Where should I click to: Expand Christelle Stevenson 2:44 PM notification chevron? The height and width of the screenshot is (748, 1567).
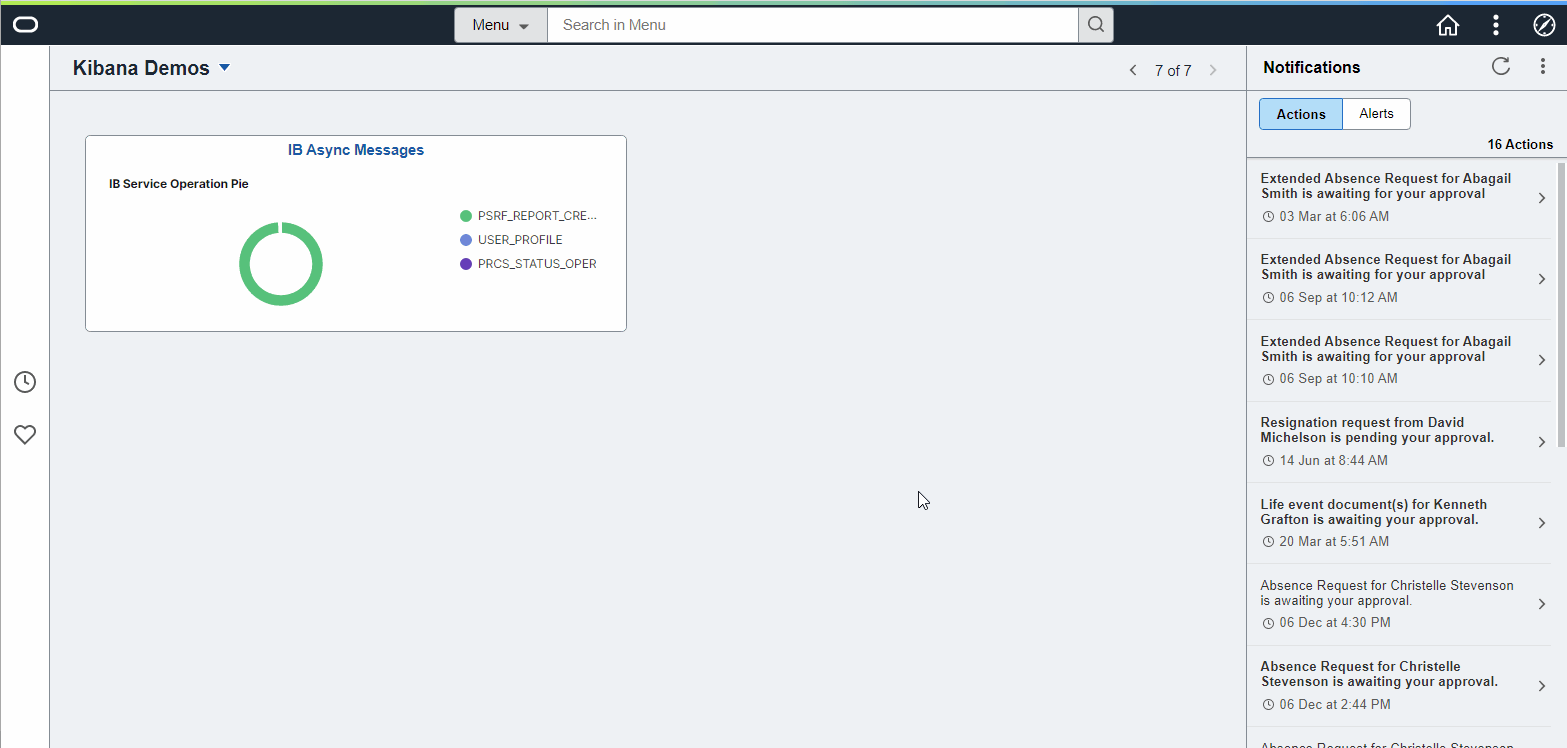point(1542,686)
